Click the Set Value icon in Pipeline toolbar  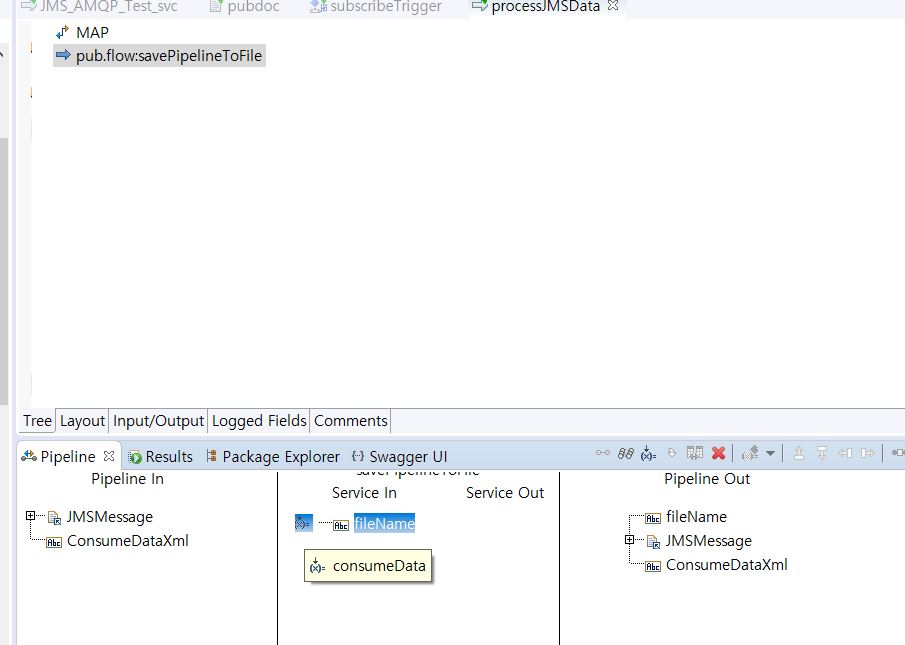648,454
